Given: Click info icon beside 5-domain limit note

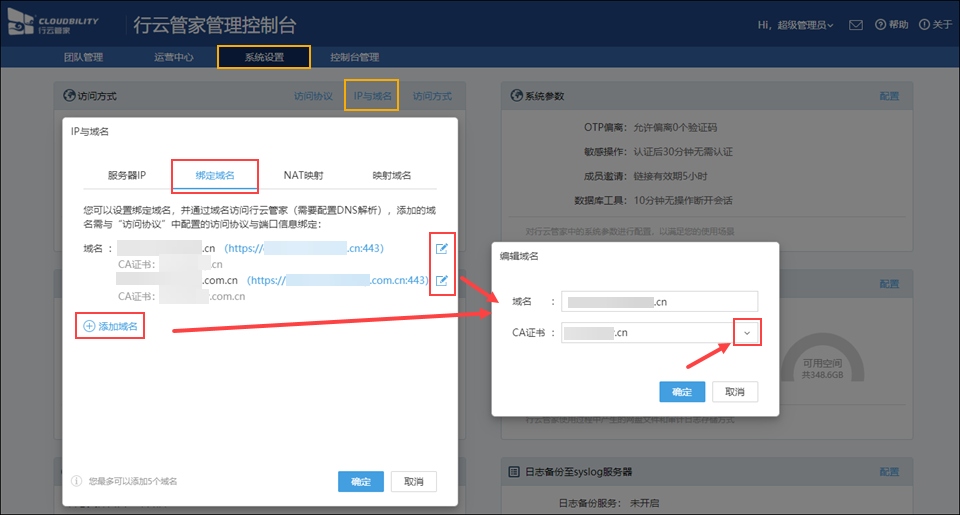Looking at the screenshot, I should coord(77,481).
